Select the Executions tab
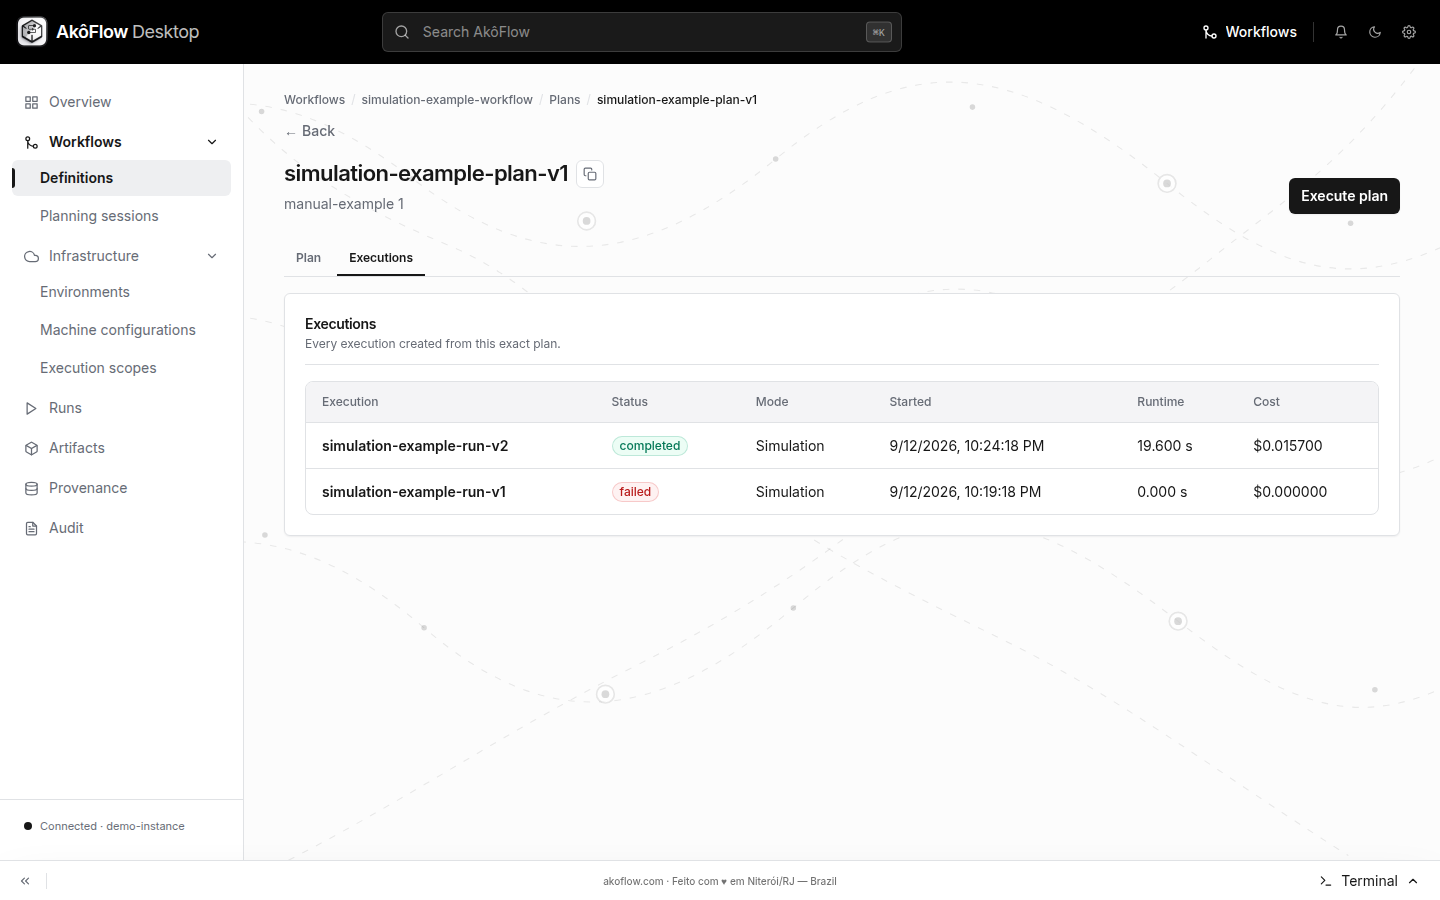 click(381, 258)
